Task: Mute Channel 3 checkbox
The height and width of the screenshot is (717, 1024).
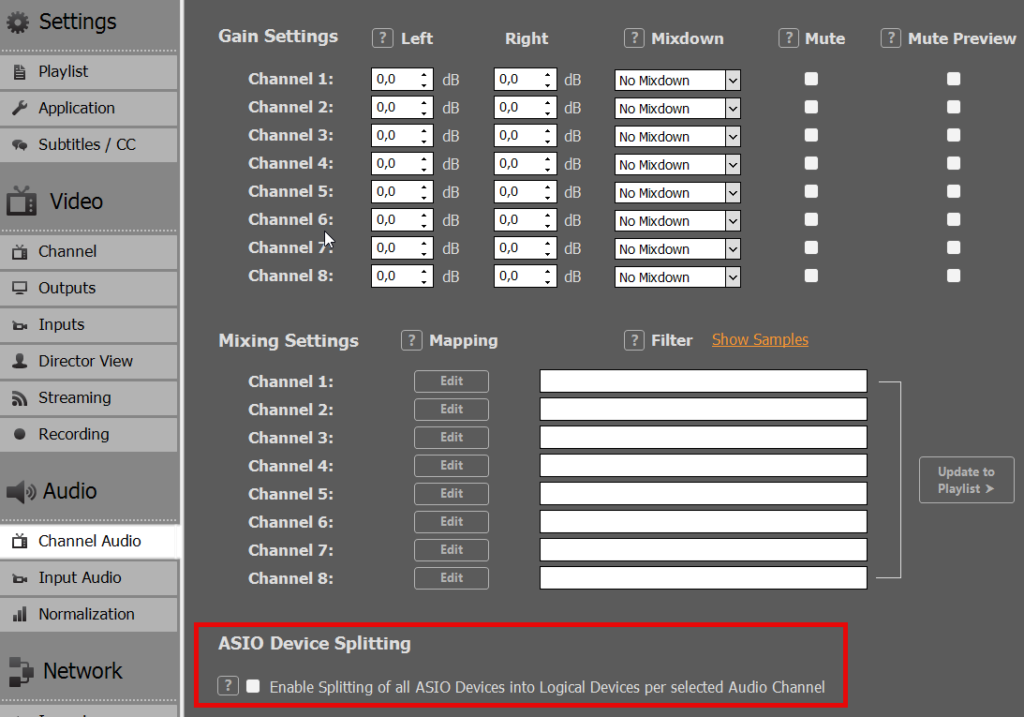Action: pyautogui.click(x=811, y=135)
